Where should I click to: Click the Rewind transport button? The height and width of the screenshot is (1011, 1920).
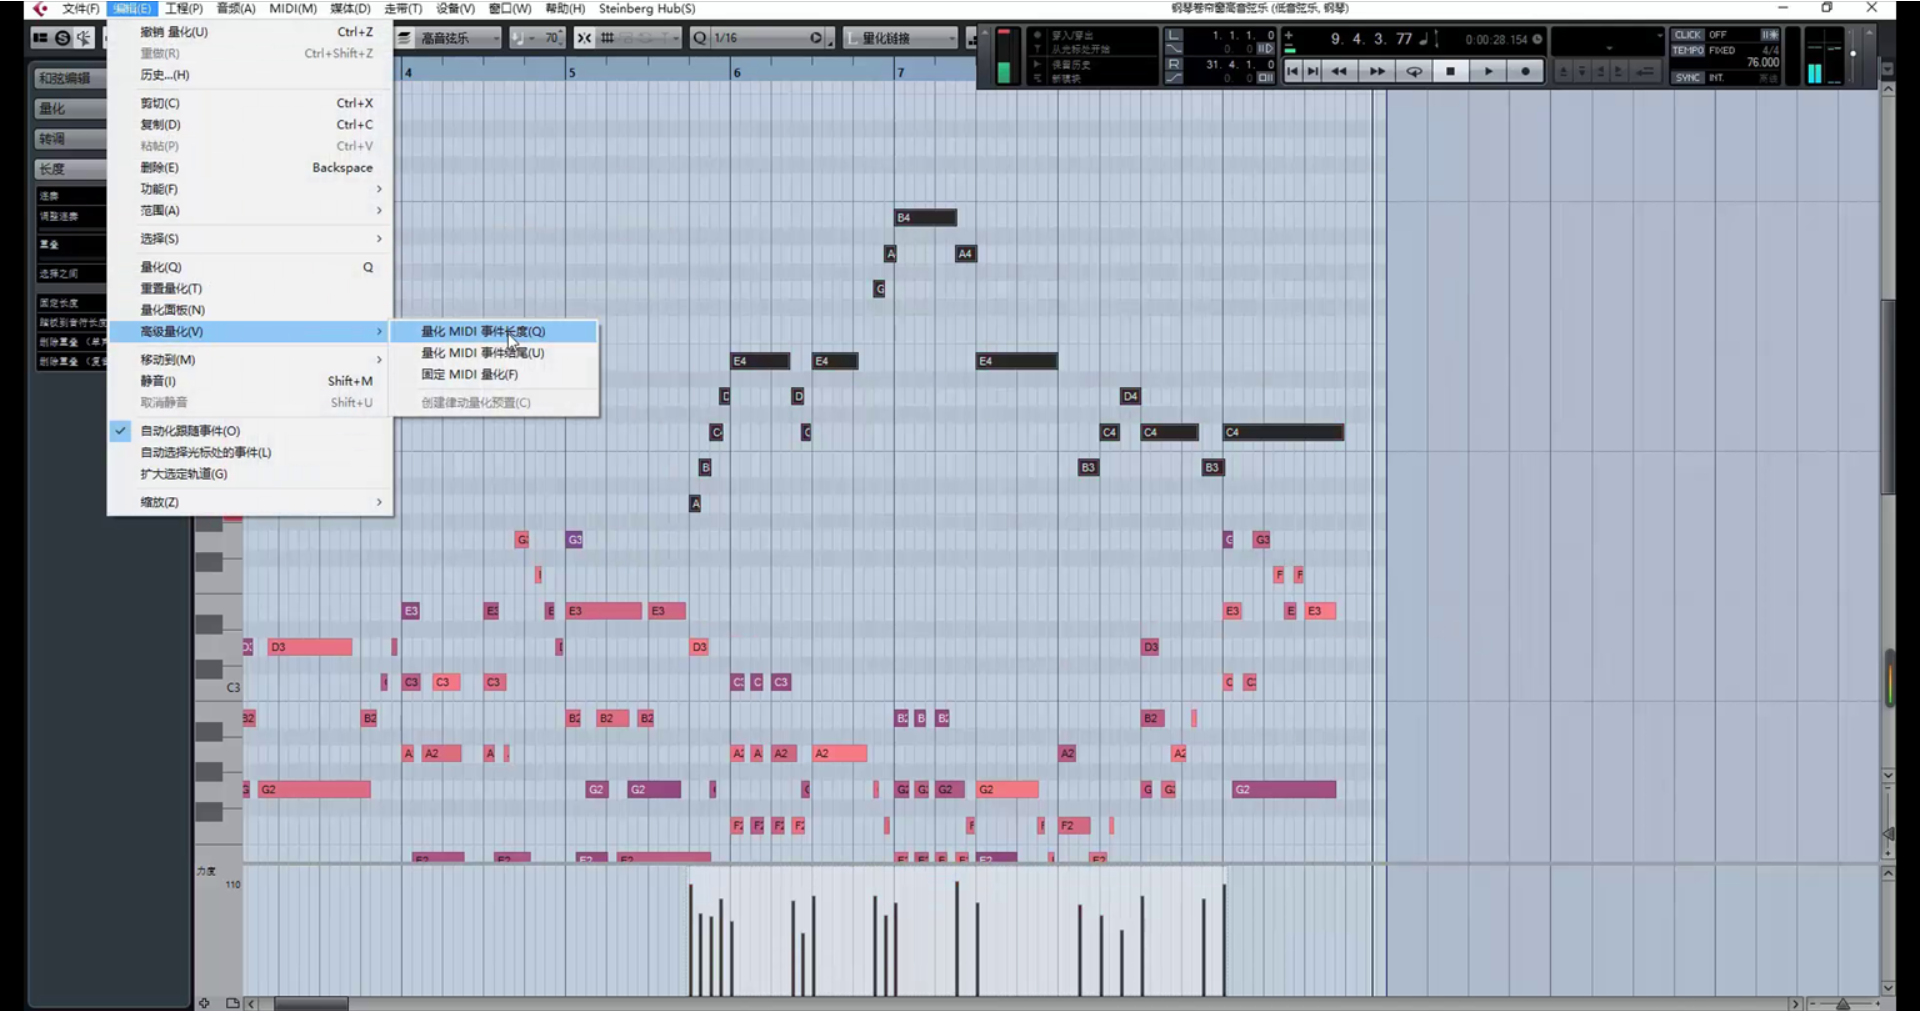click(1339, 71)
